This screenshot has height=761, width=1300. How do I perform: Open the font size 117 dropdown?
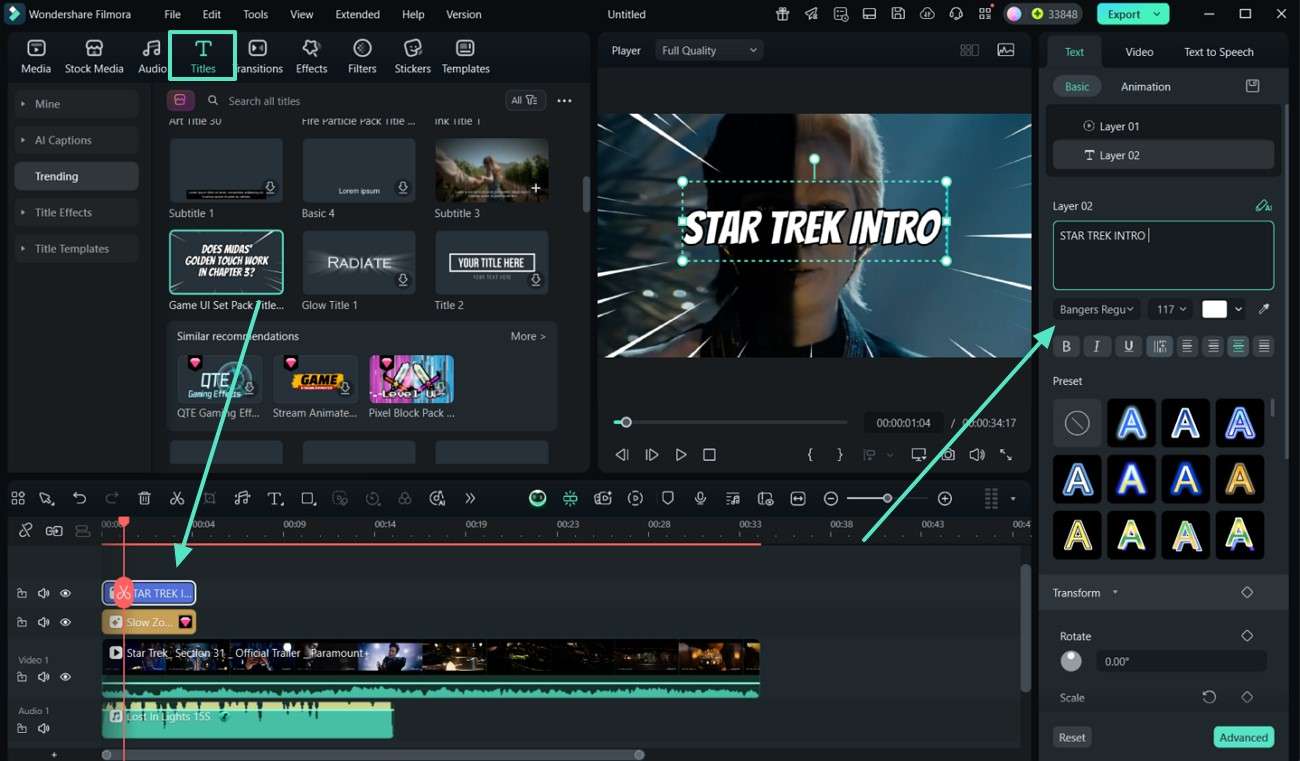click(x=1171, y=309)
